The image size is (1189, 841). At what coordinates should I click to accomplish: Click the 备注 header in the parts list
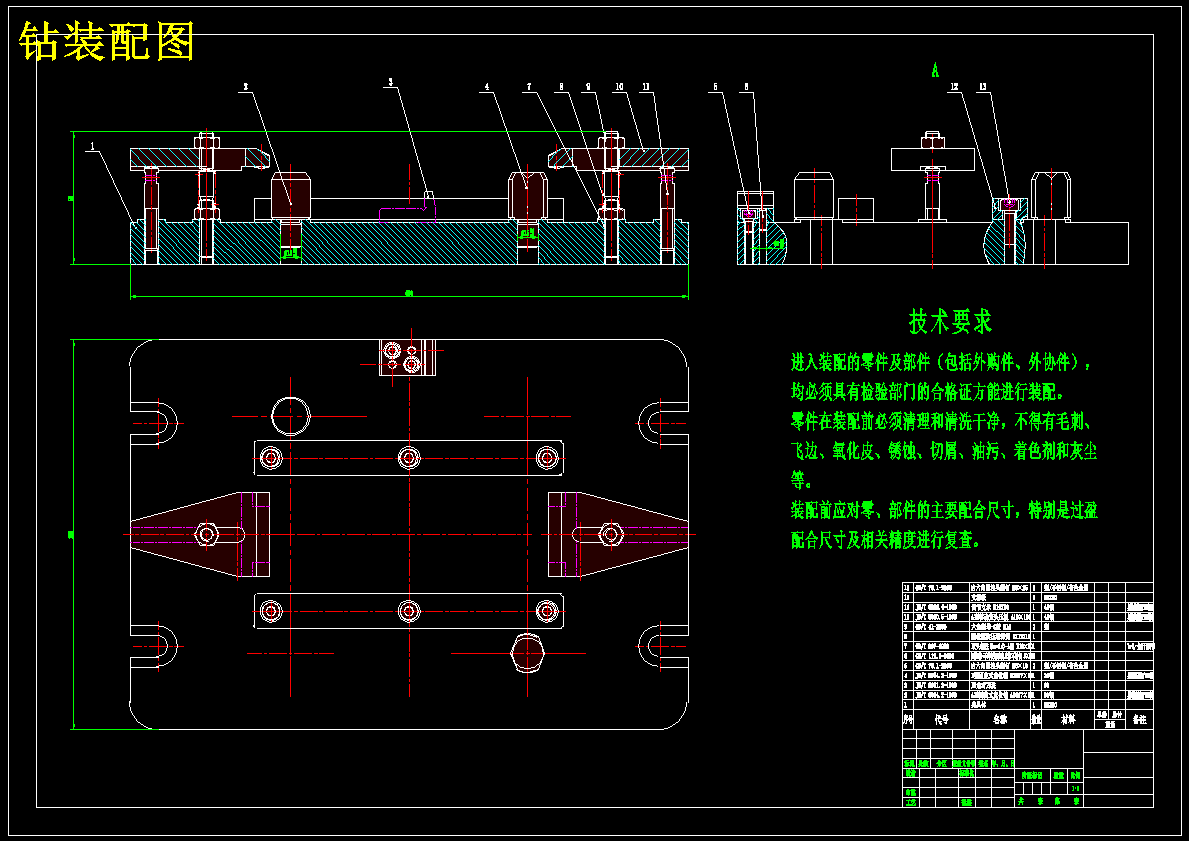click(1139, 720)
